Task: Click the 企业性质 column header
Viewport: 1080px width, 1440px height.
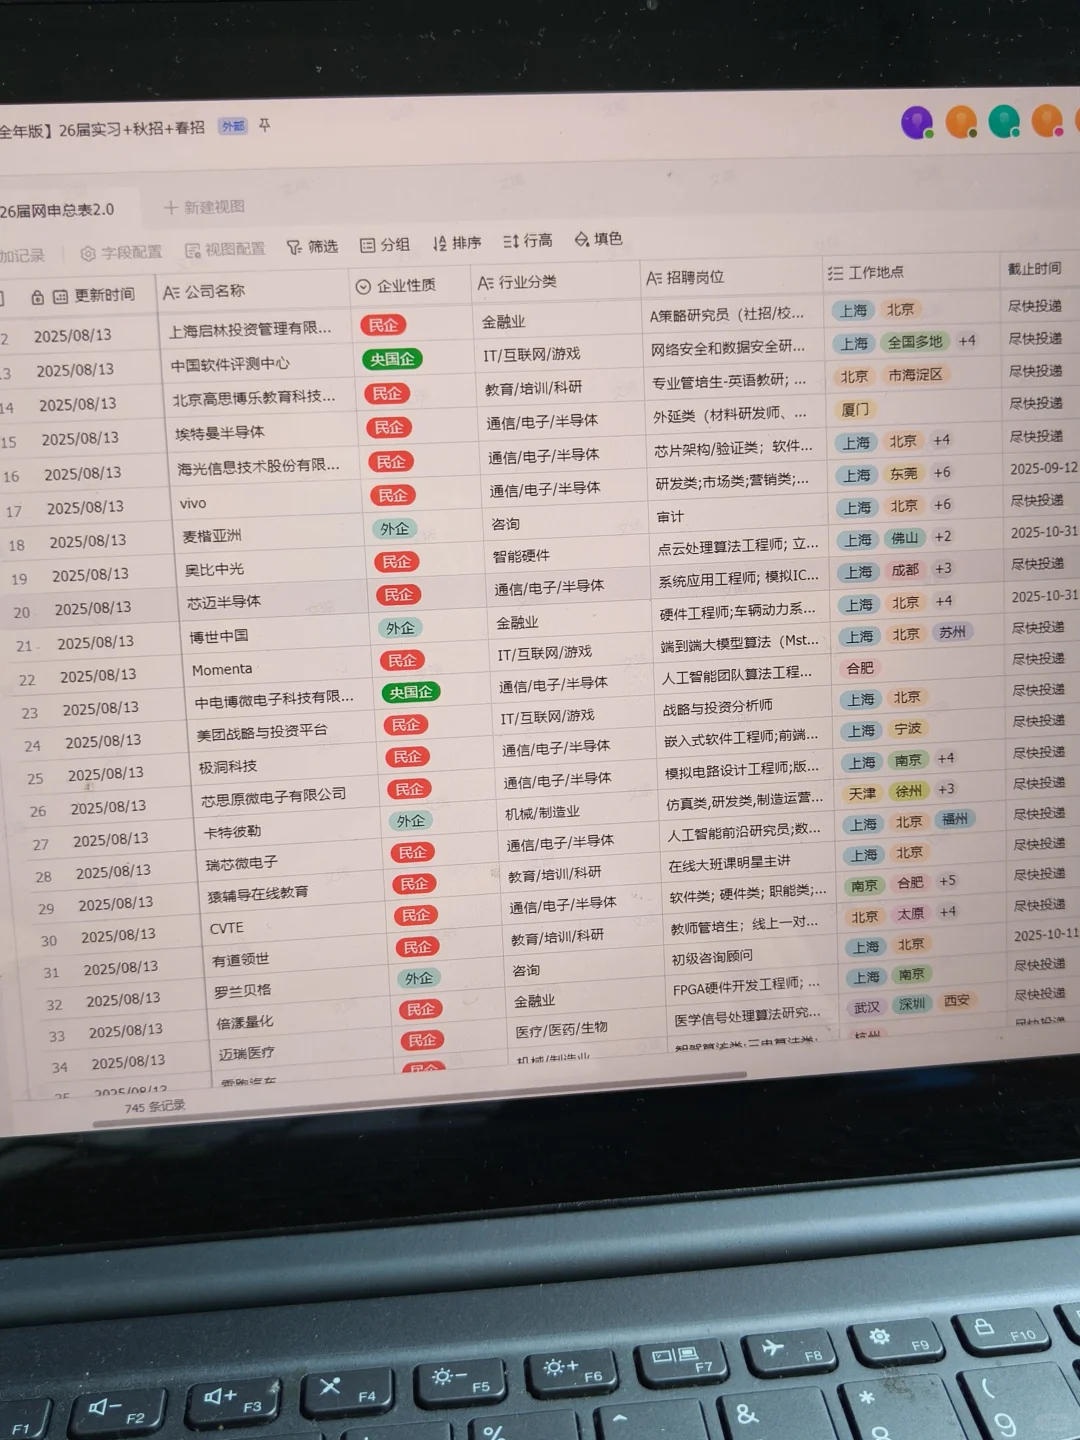Action: [x=397, y=285]
